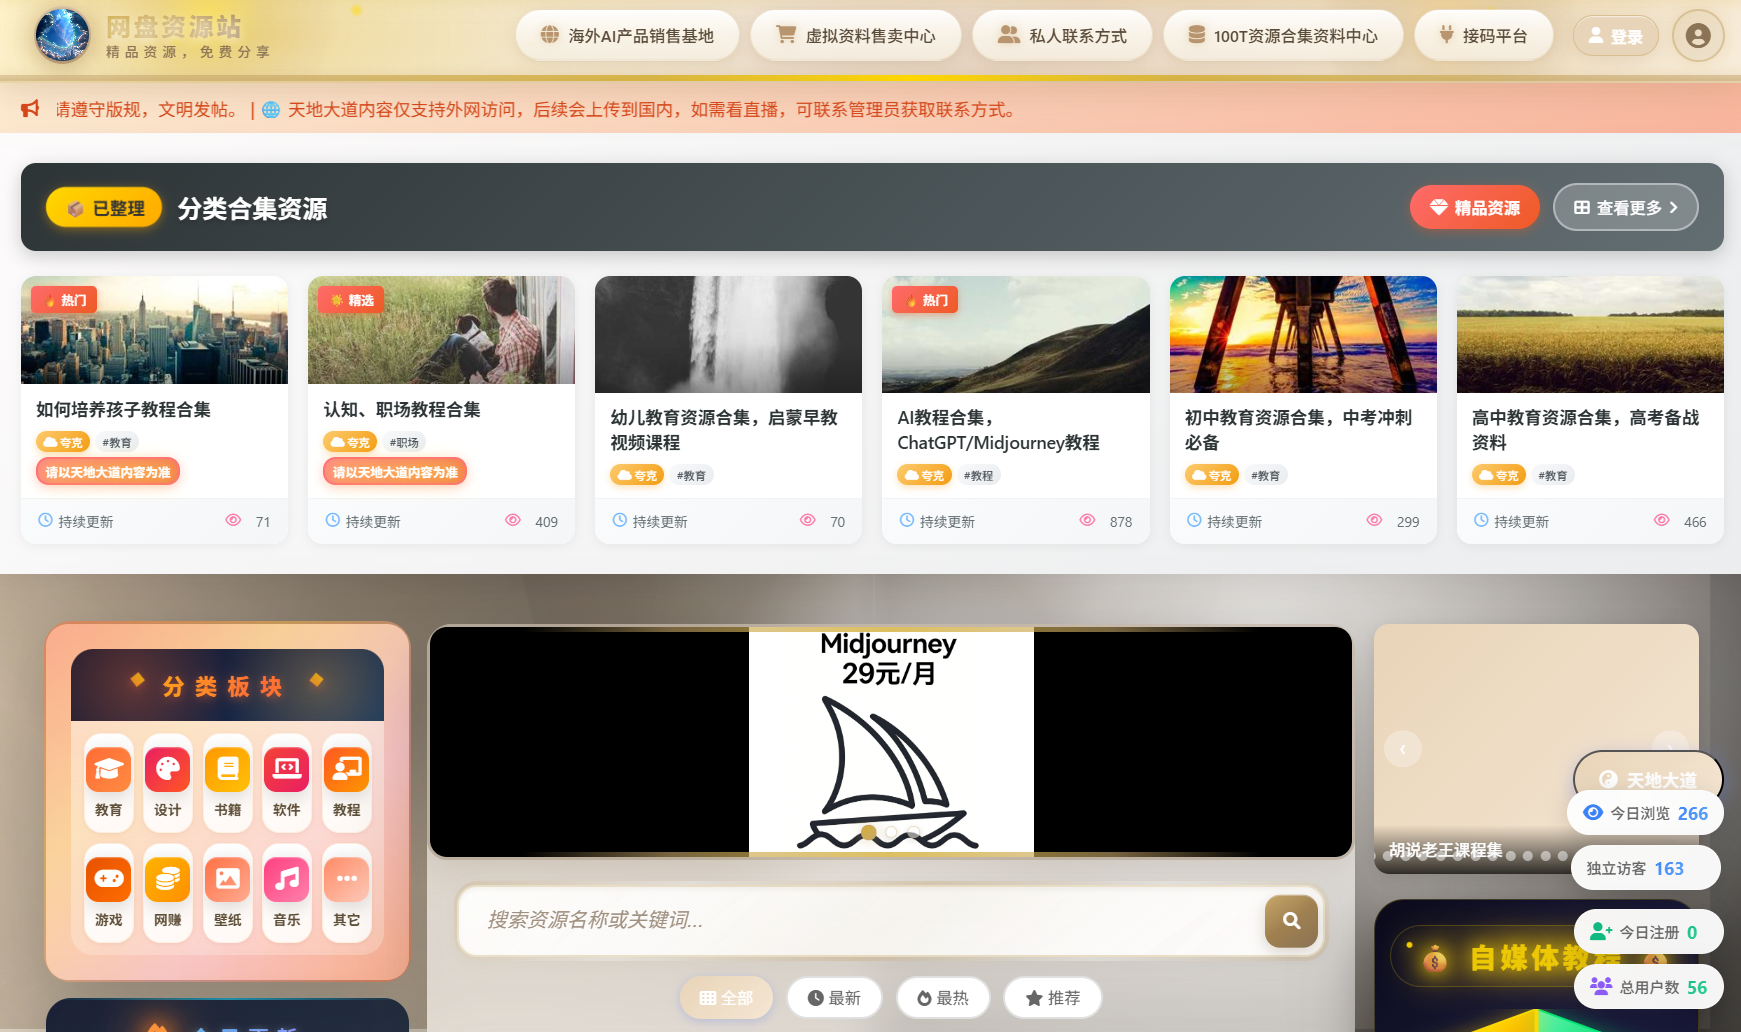Open 海外AI产品销售基地 menu item
Screen dimensions: 1741x1032
click(x=627, y=36)
